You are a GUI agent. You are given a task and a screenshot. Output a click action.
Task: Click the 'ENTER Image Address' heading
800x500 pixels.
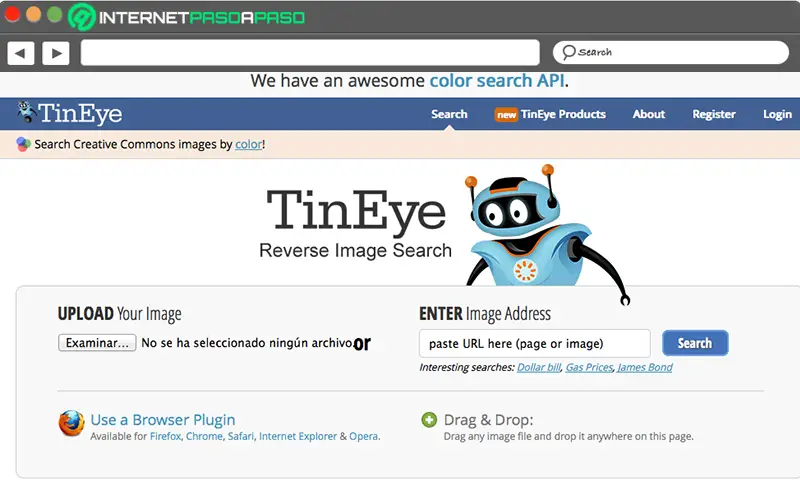pyautogui.click(x=485, y=314)
